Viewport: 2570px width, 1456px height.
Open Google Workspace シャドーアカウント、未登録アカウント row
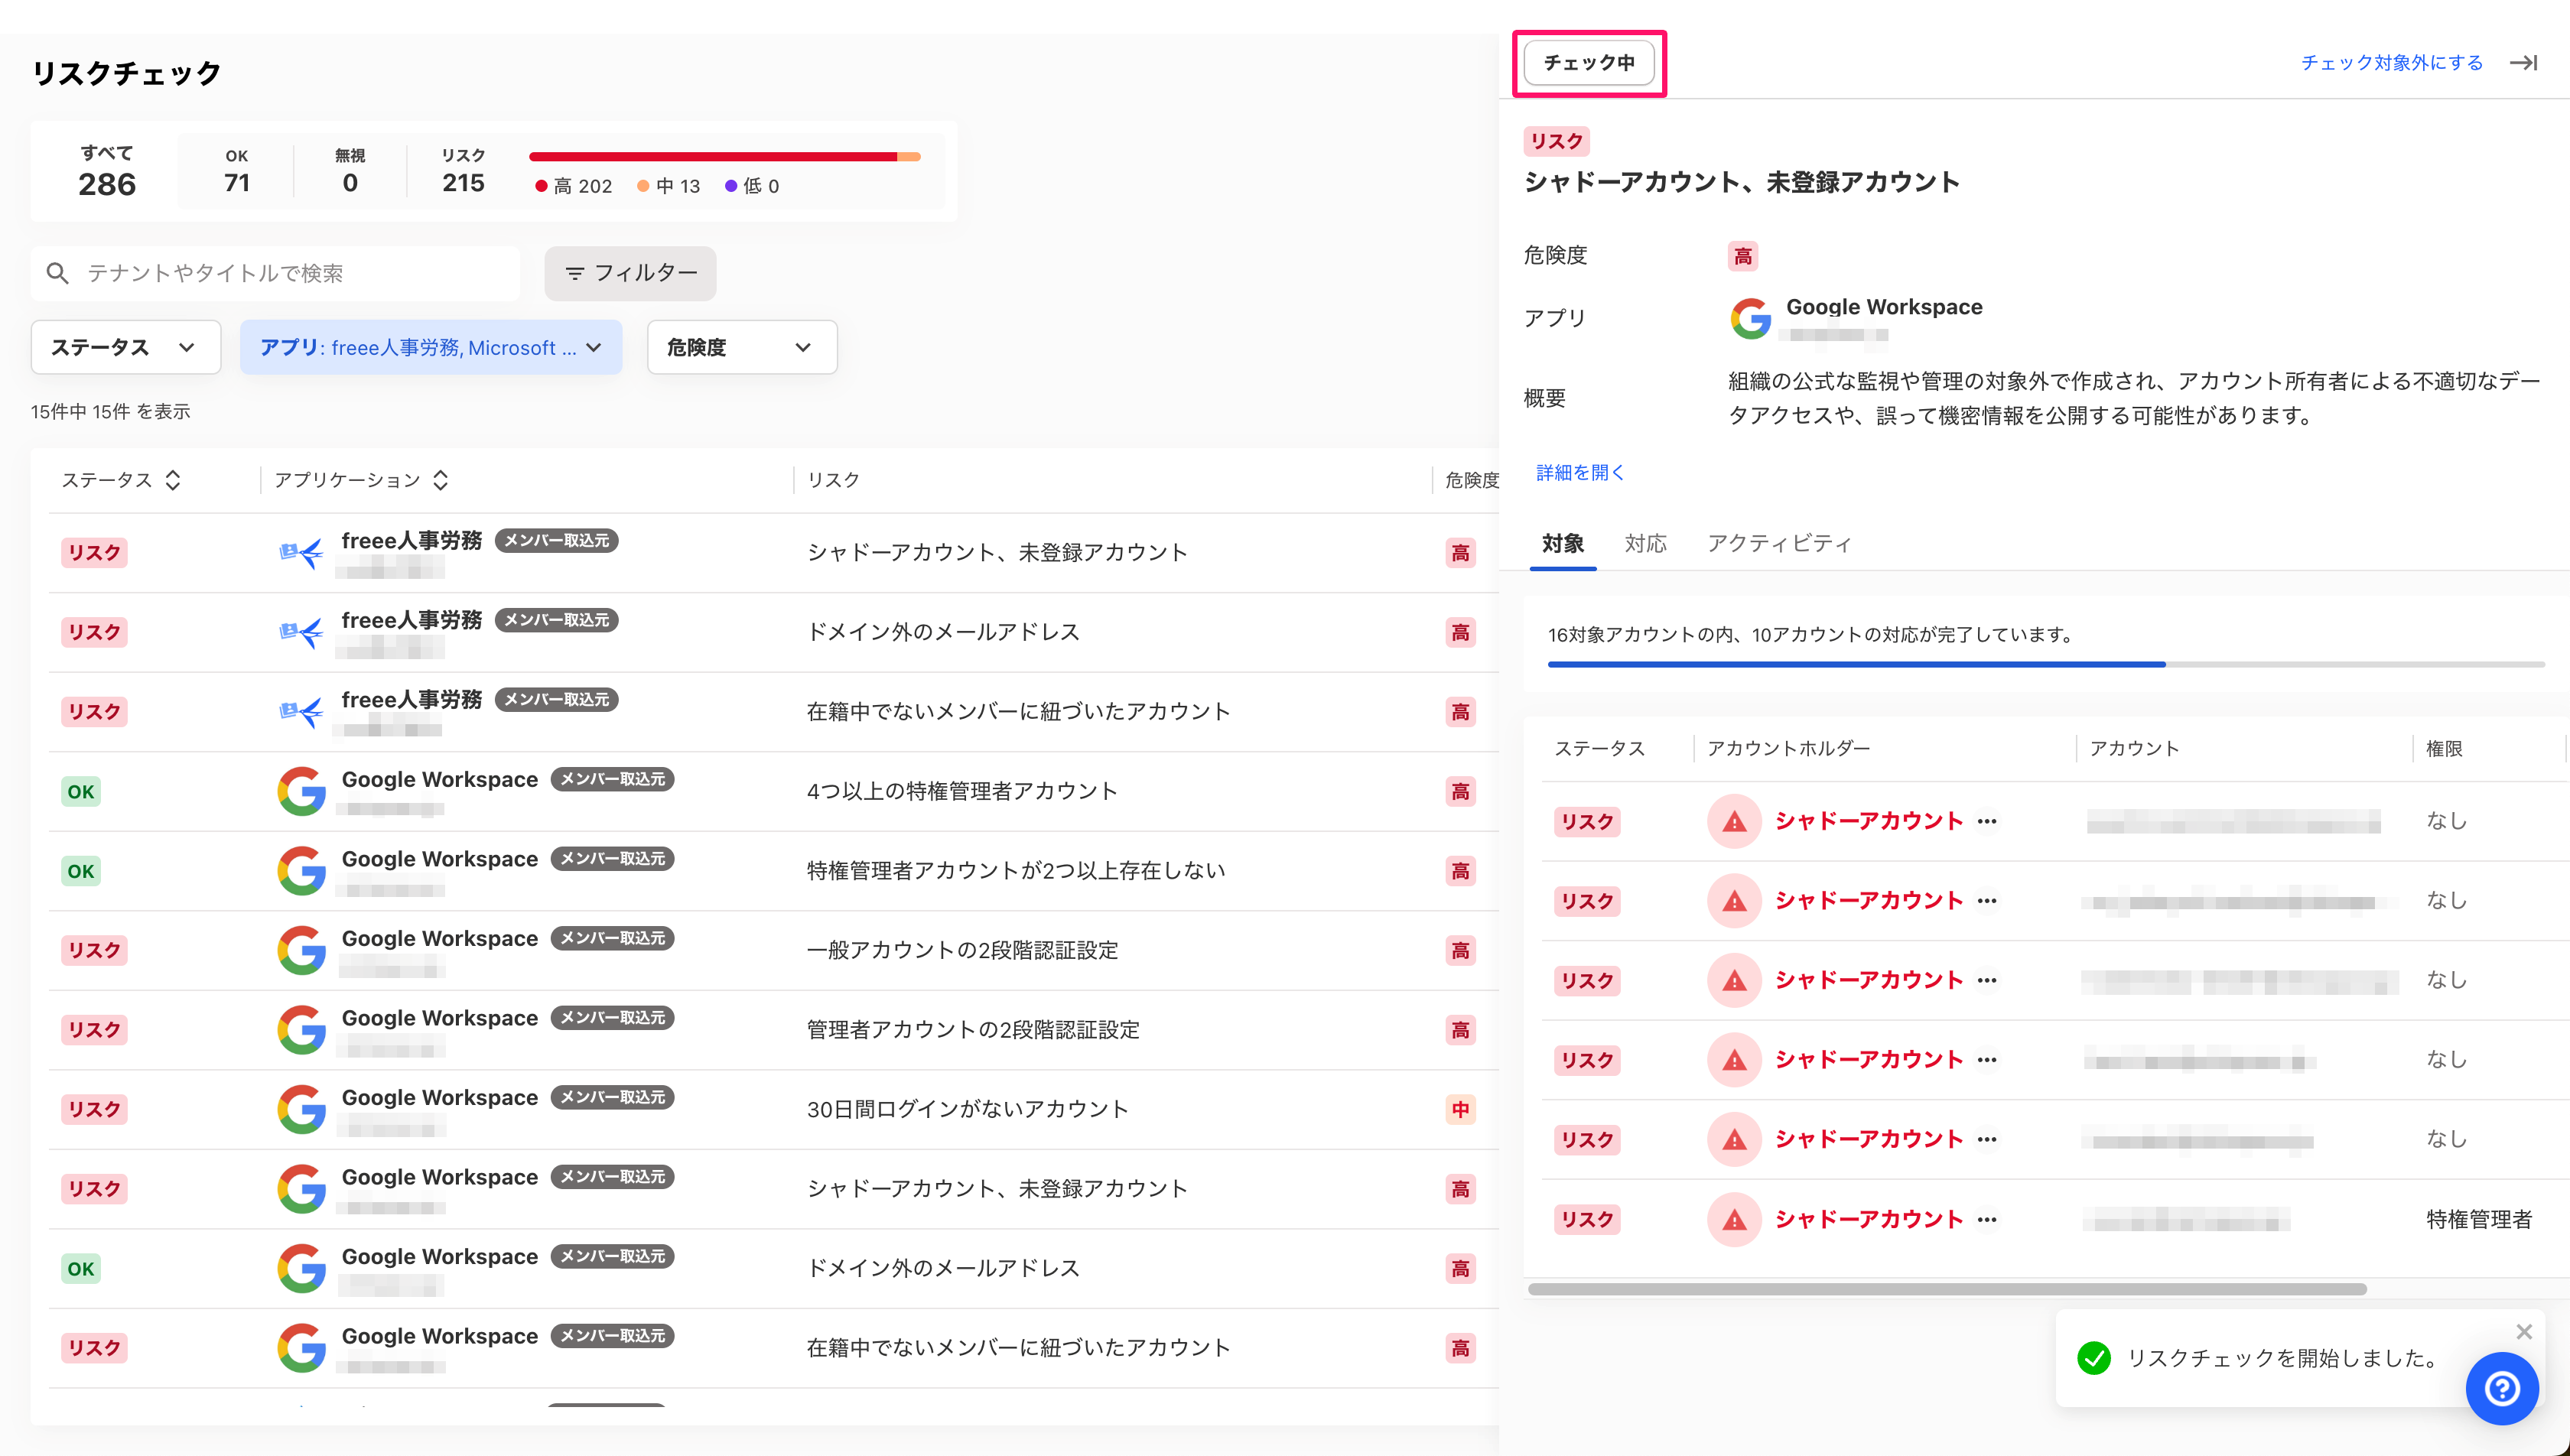(x=773, y=1189)
